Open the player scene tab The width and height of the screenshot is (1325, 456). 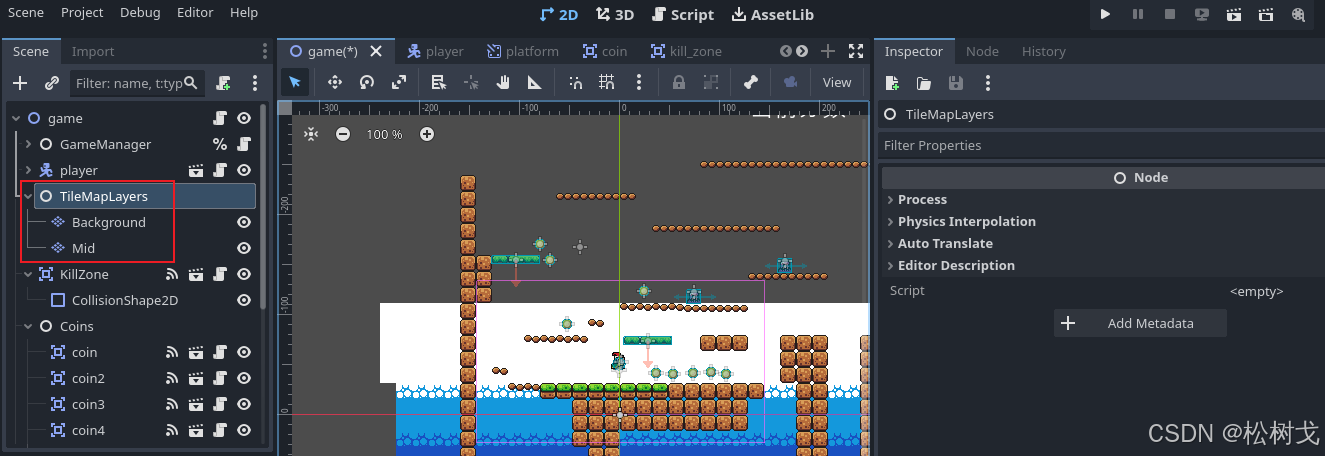(x=435, y=51)
